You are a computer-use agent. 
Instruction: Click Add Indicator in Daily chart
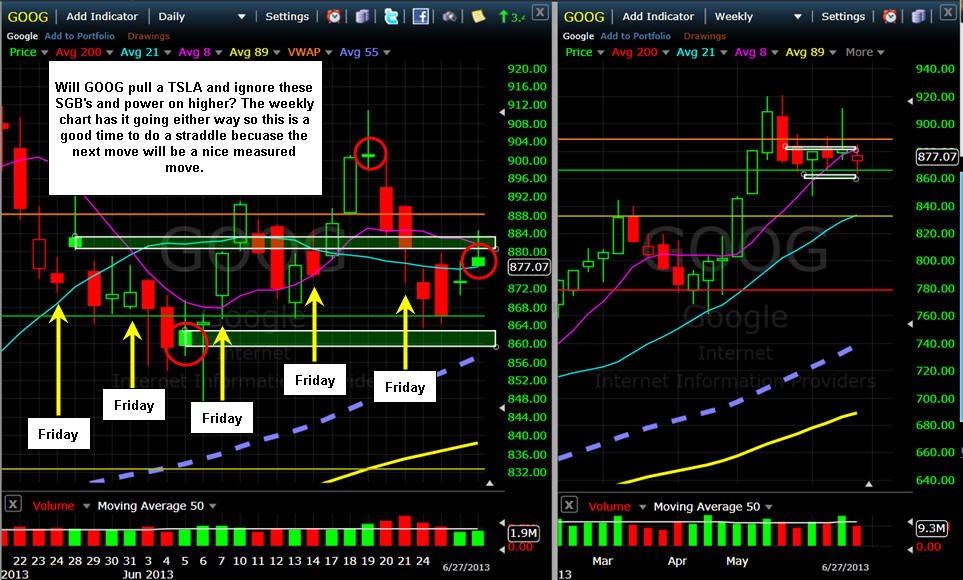tap(102, 17)
